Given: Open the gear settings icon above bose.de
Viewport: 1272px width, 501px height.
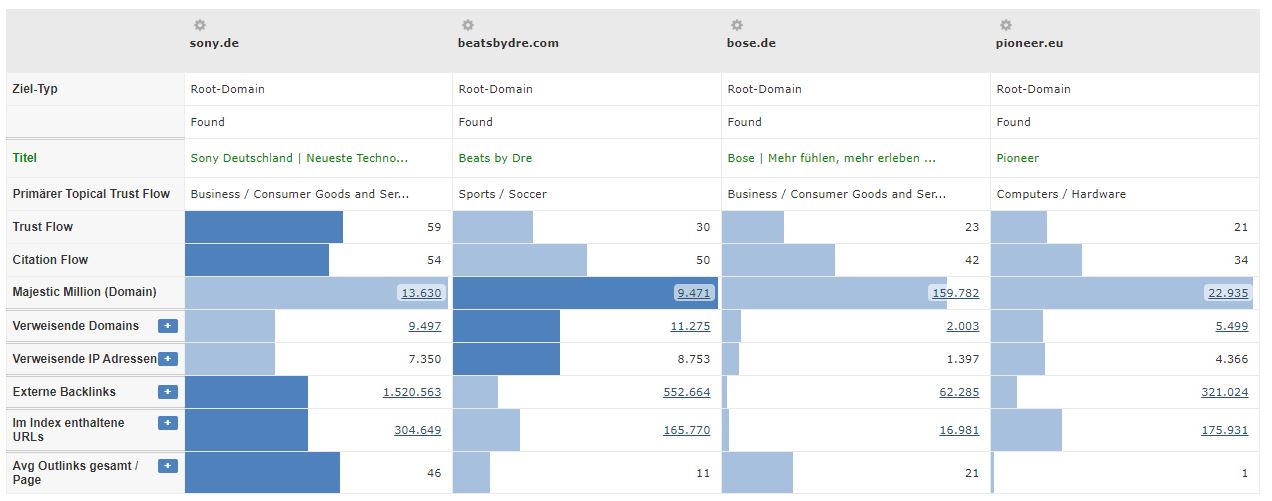Looking at the screenshot, I should point(737,25).
